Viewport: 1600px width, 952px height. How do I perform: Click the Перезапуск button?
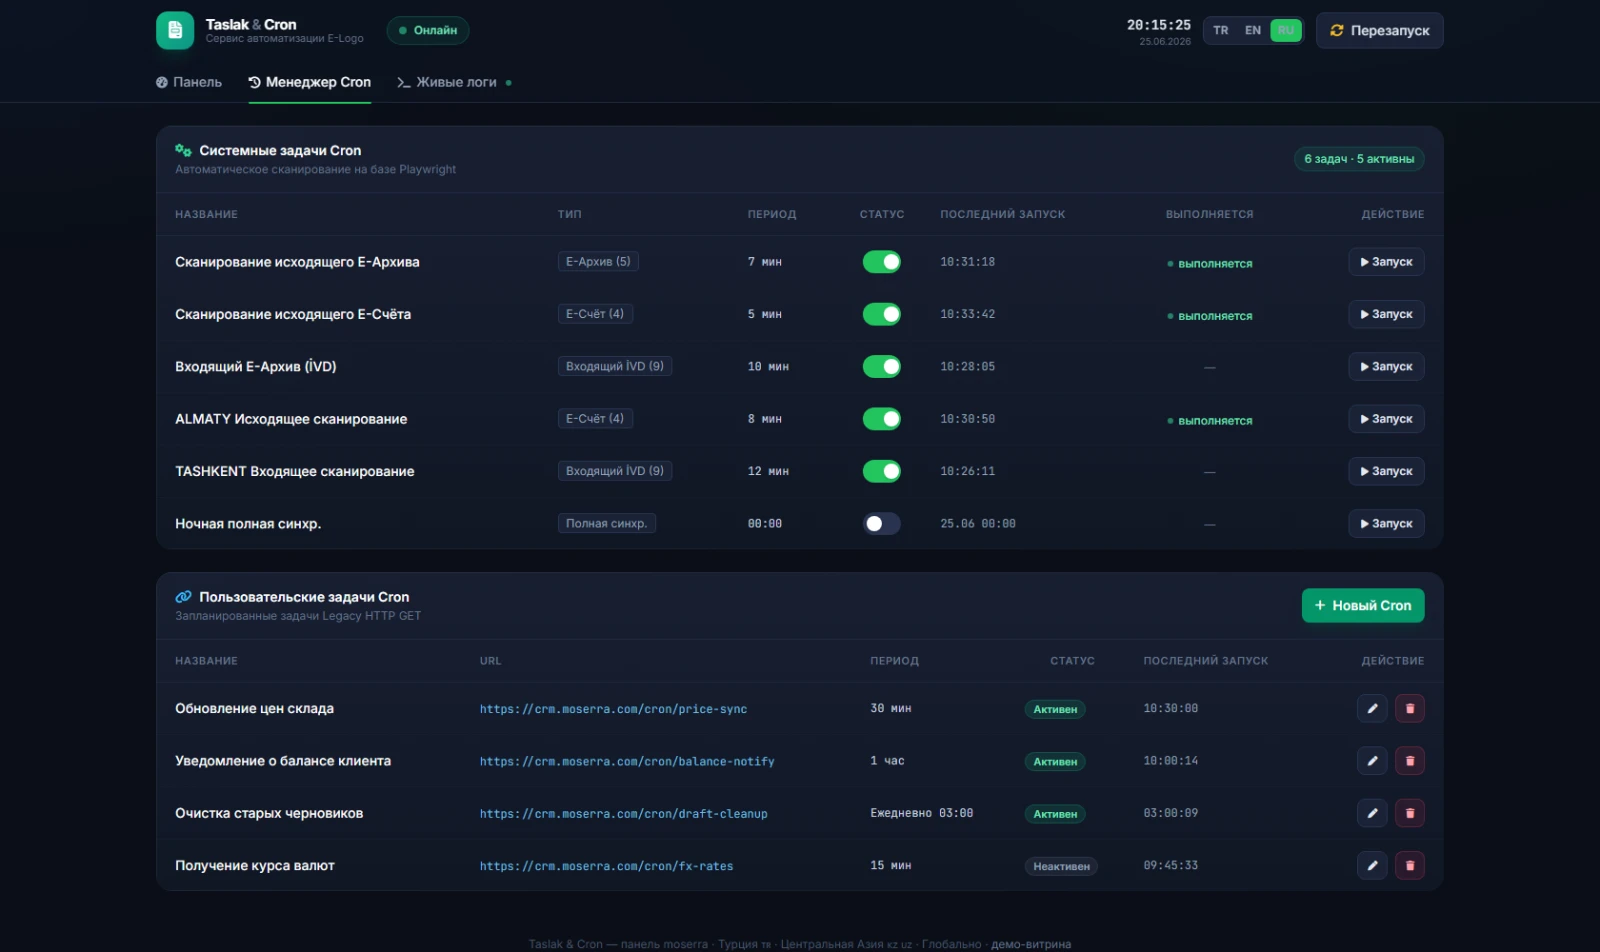pos(1380,30)
